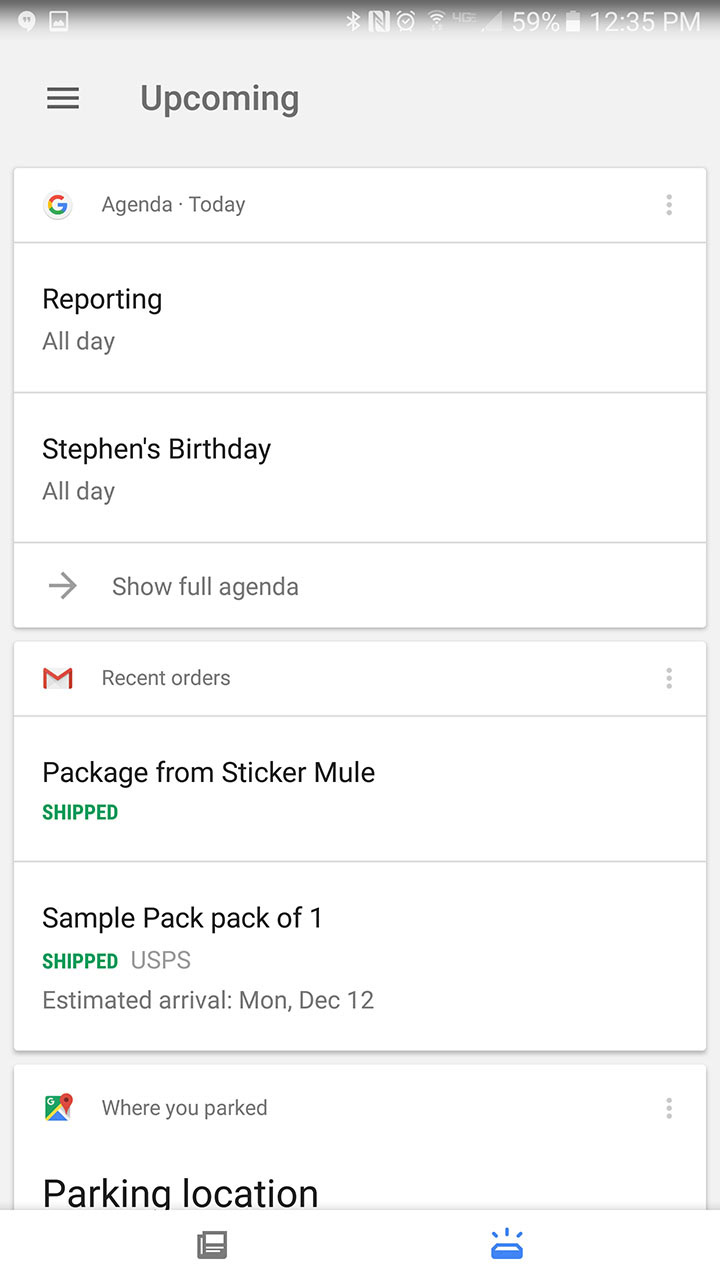
Task: Tap the Bluetooth status bar icon
Action: point(352,21)
